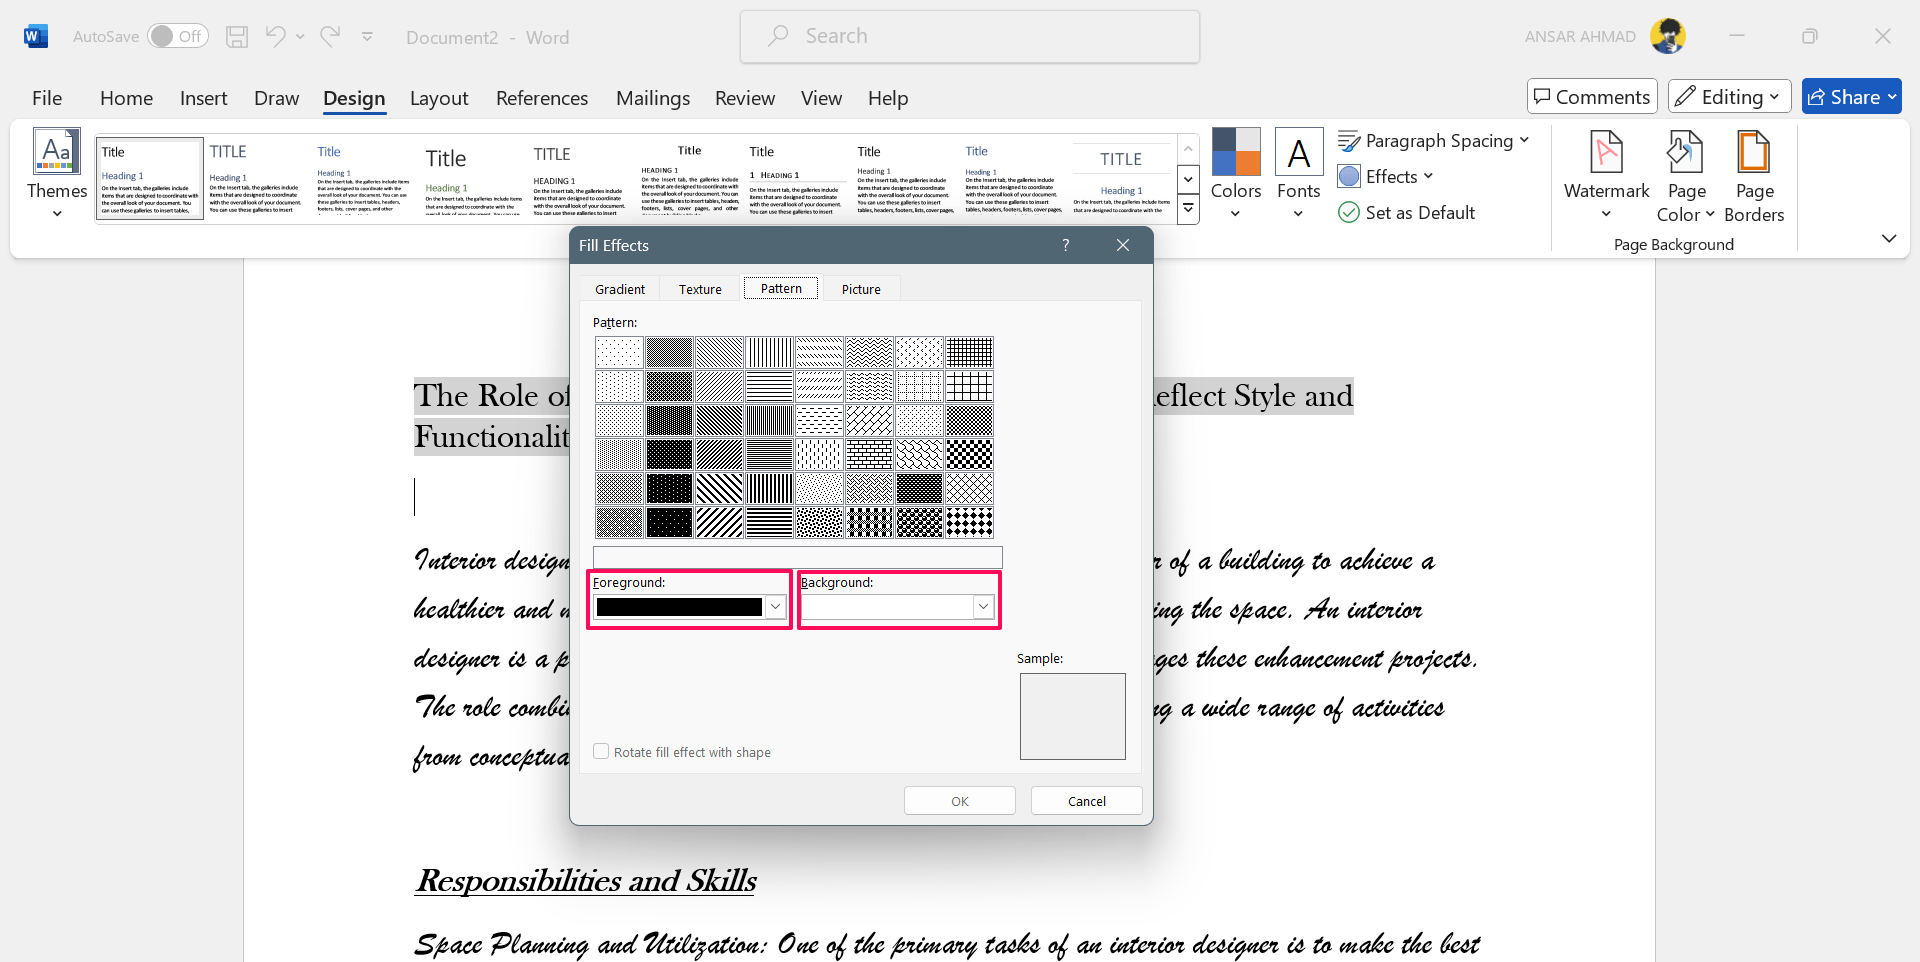Click the Cancel button
1920x962 pixels.
point(1087,801)
